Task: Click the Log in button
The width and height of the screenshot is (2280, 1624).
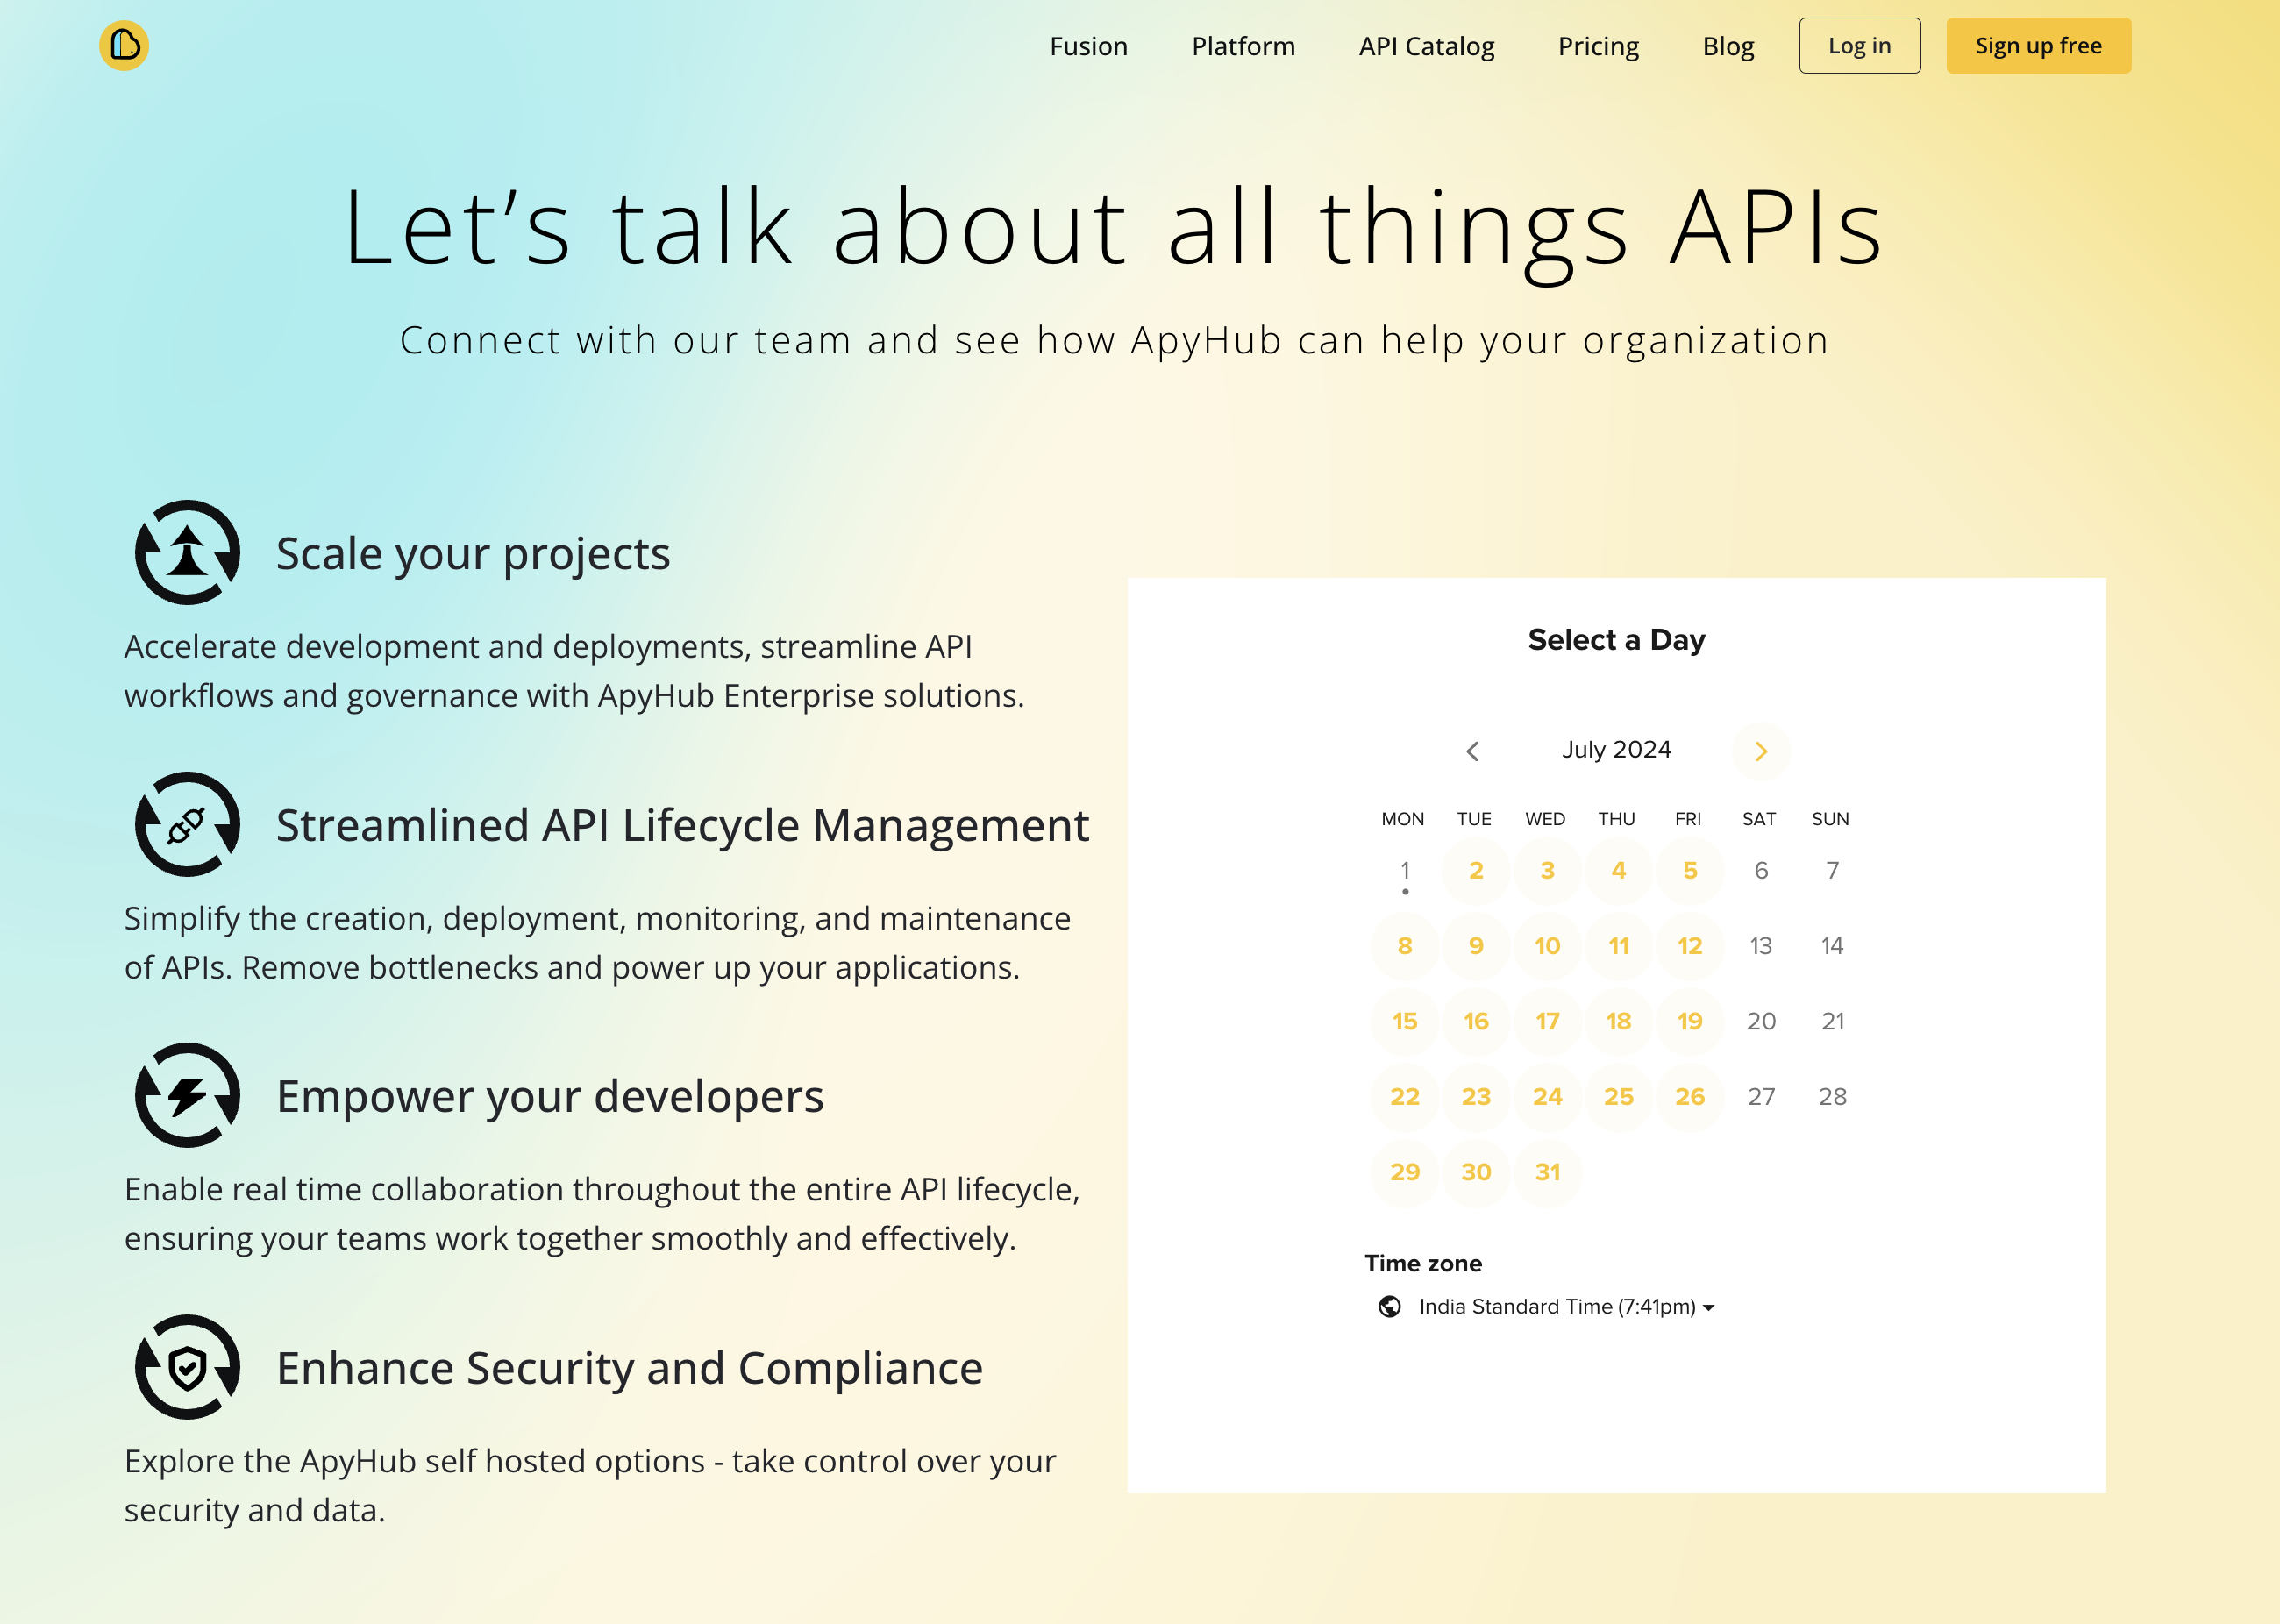Action: [1859, 45]
